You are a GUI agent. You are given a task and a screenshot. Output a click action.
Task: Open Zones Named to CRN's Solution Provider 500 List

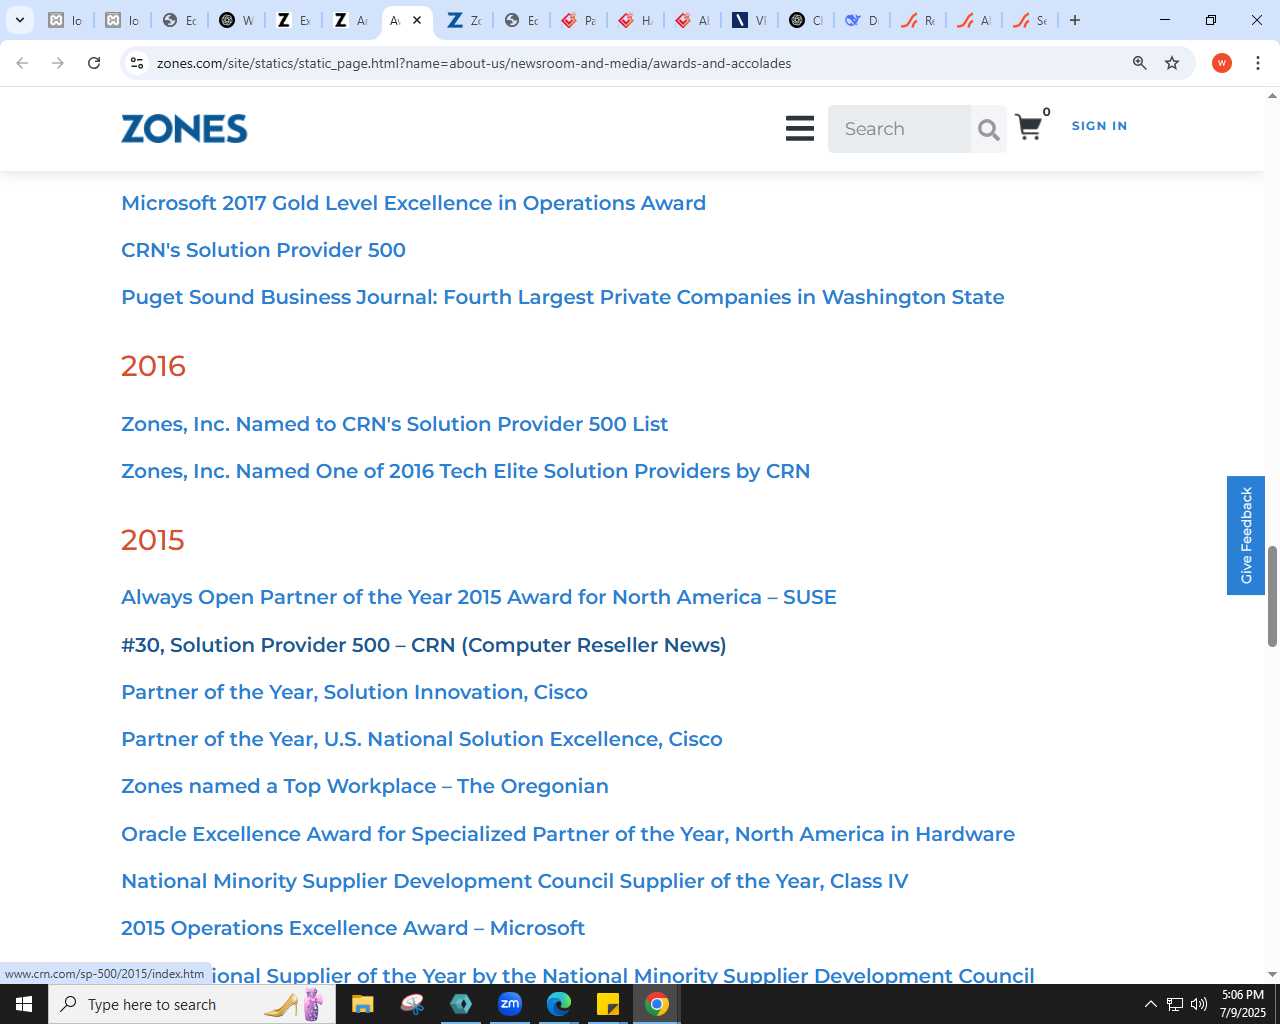tap(394, 424)
